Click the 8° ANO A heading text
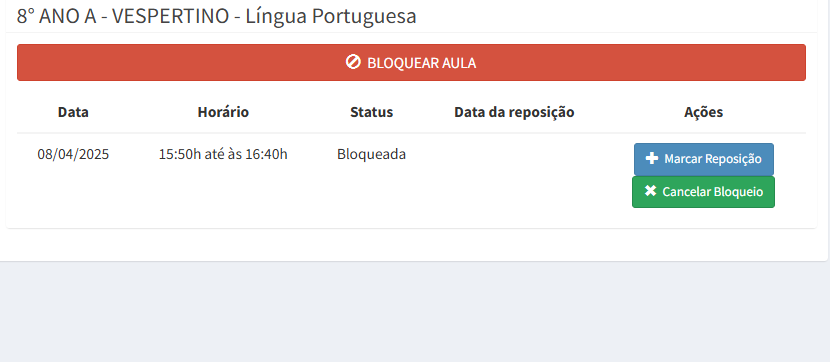This screenshot has height=362, width=830. 57,16
